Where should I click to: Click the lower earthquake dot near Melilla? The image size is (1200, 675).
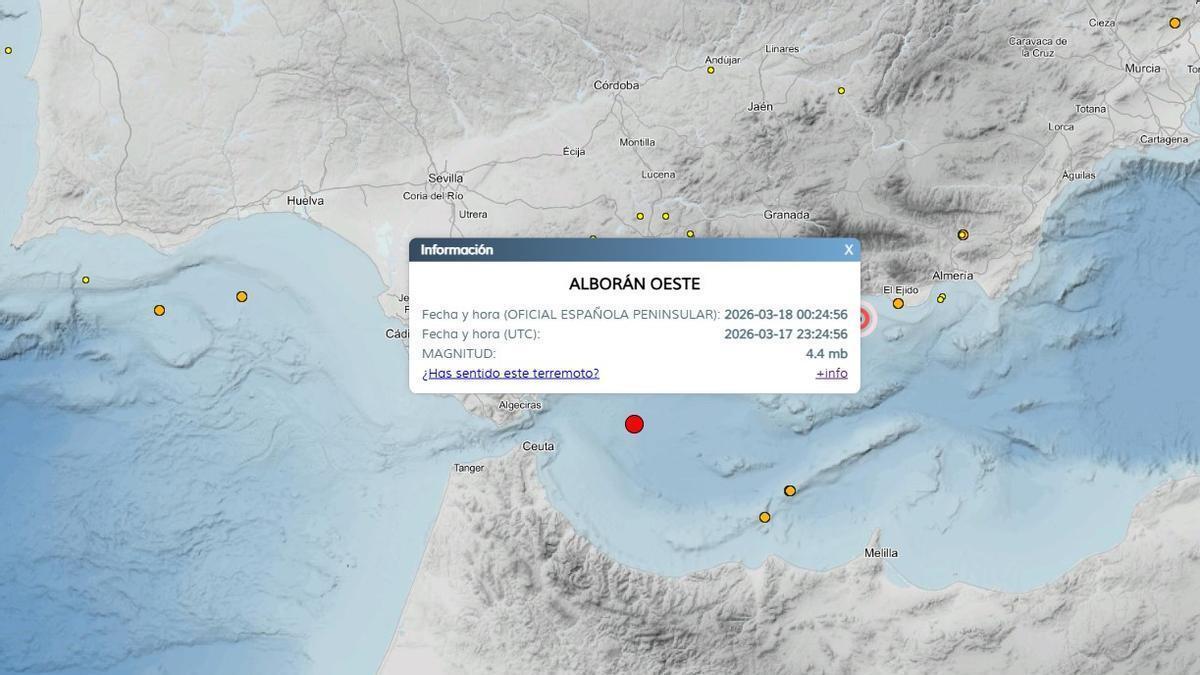point(765,518)
